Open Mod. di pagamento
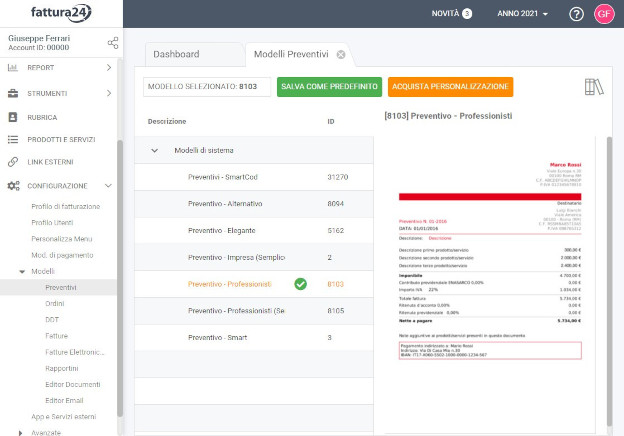624x436 pixels. click(62, 255)
